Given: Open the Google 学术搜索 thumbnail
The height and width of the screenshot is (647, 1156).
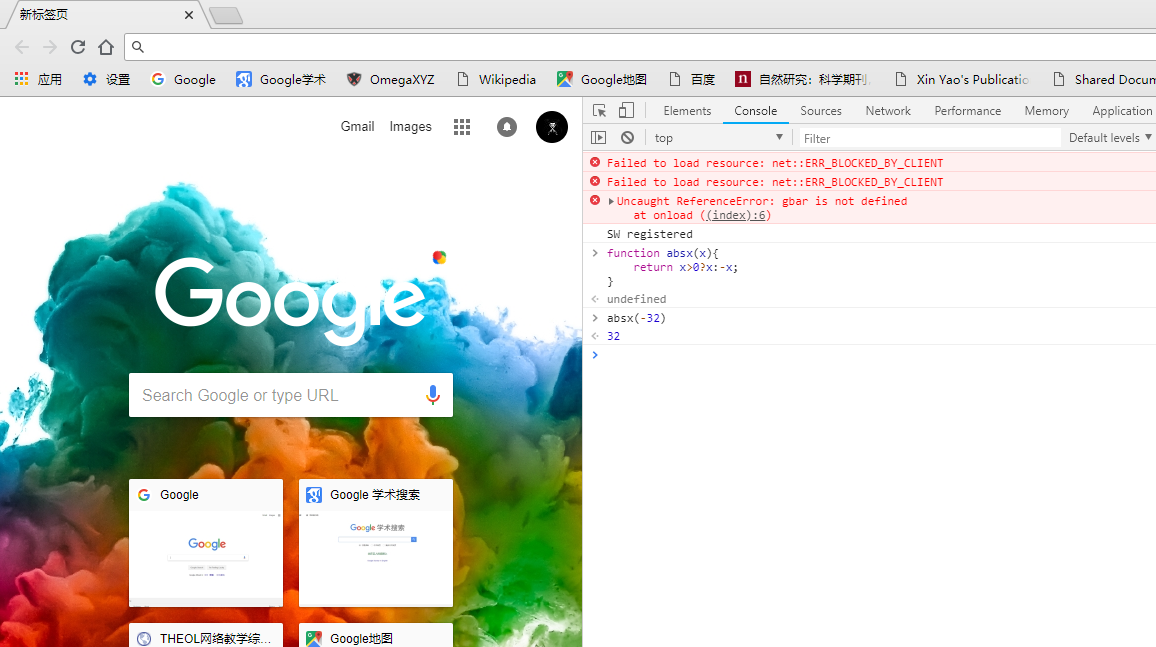Looking at the screenshot, I should (x=376, y=543).
